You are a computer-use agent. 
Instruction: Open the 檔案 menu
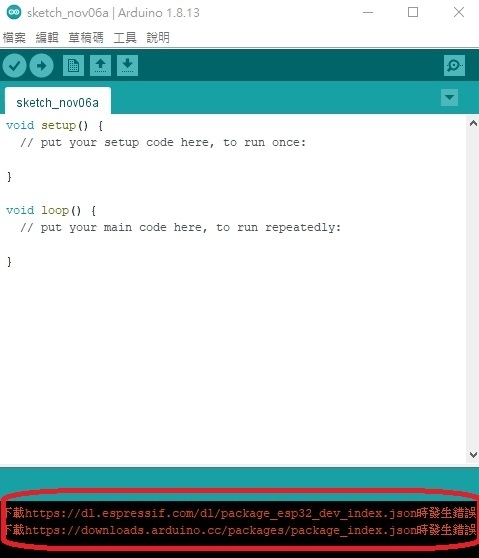click(14, 37)
